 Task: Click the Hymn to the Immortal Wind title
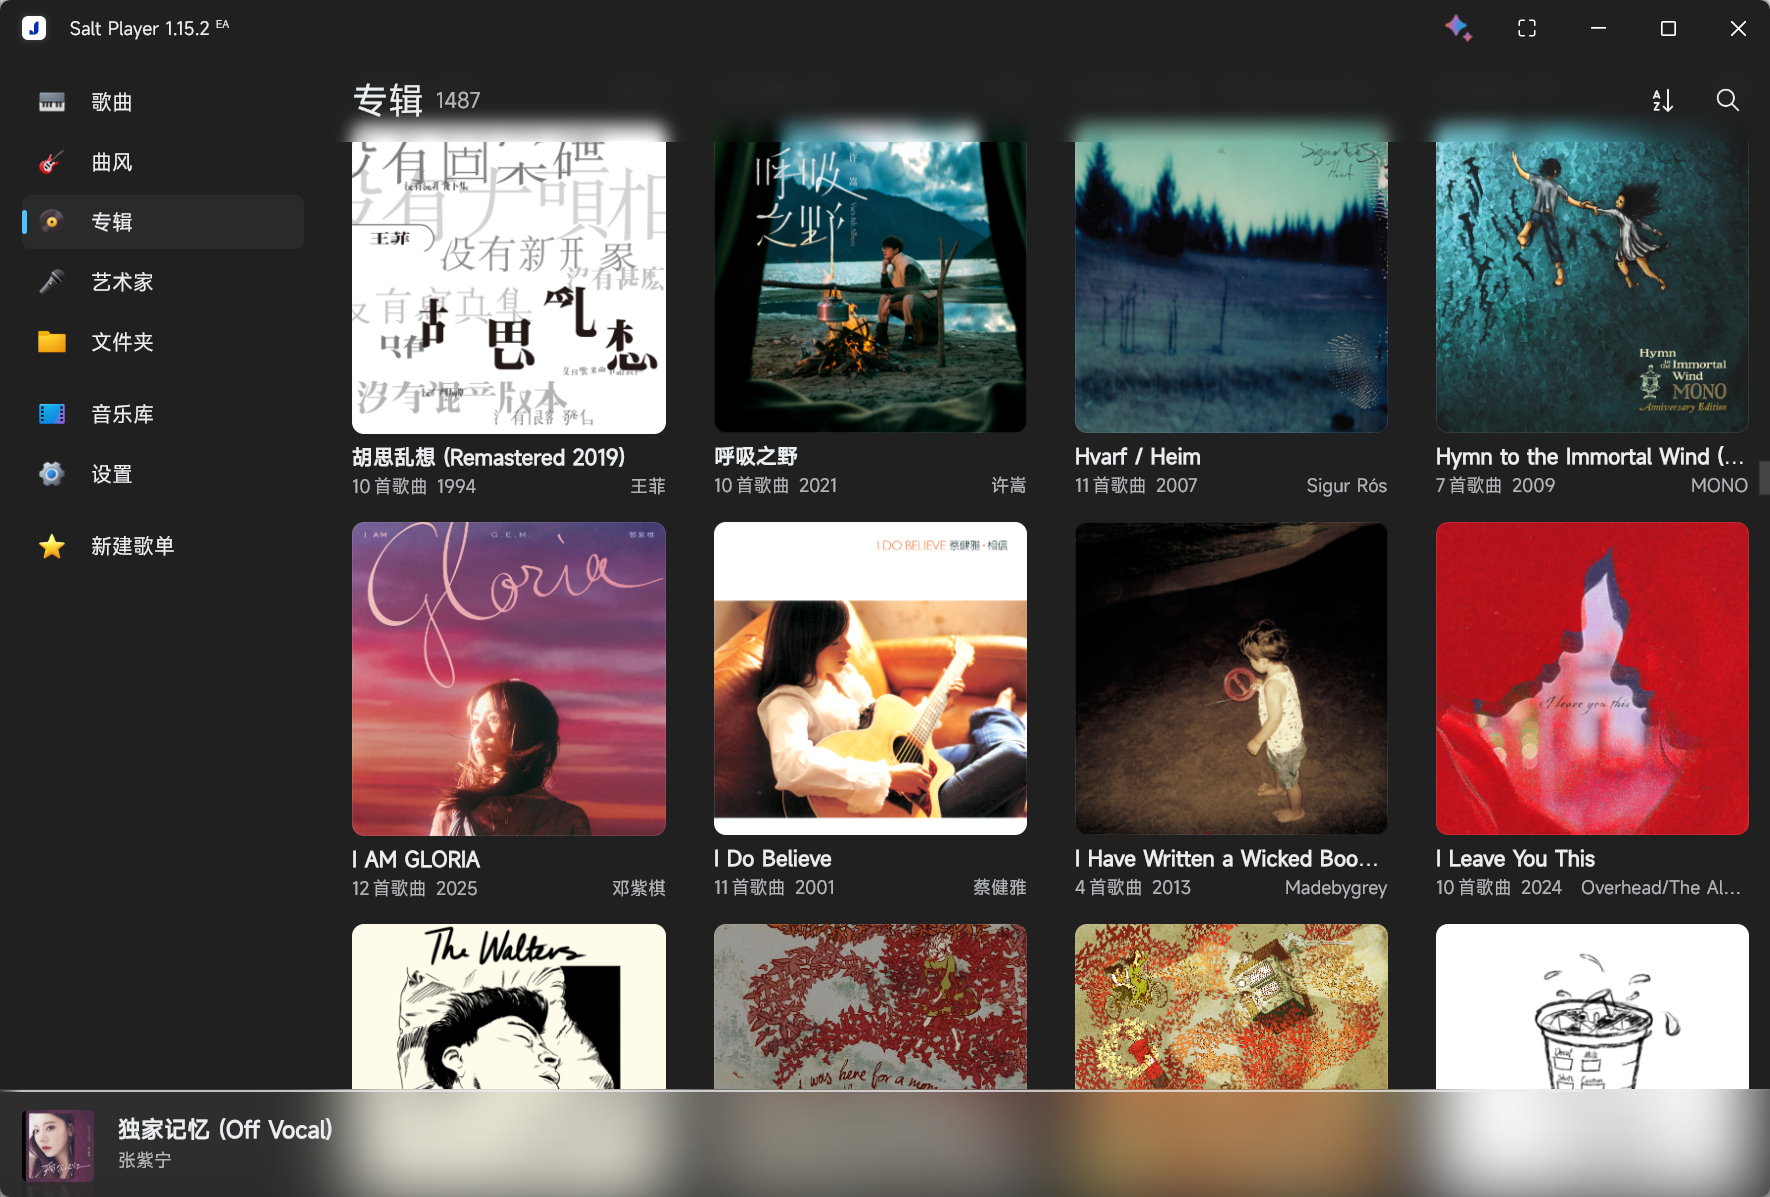point(1590,457)
